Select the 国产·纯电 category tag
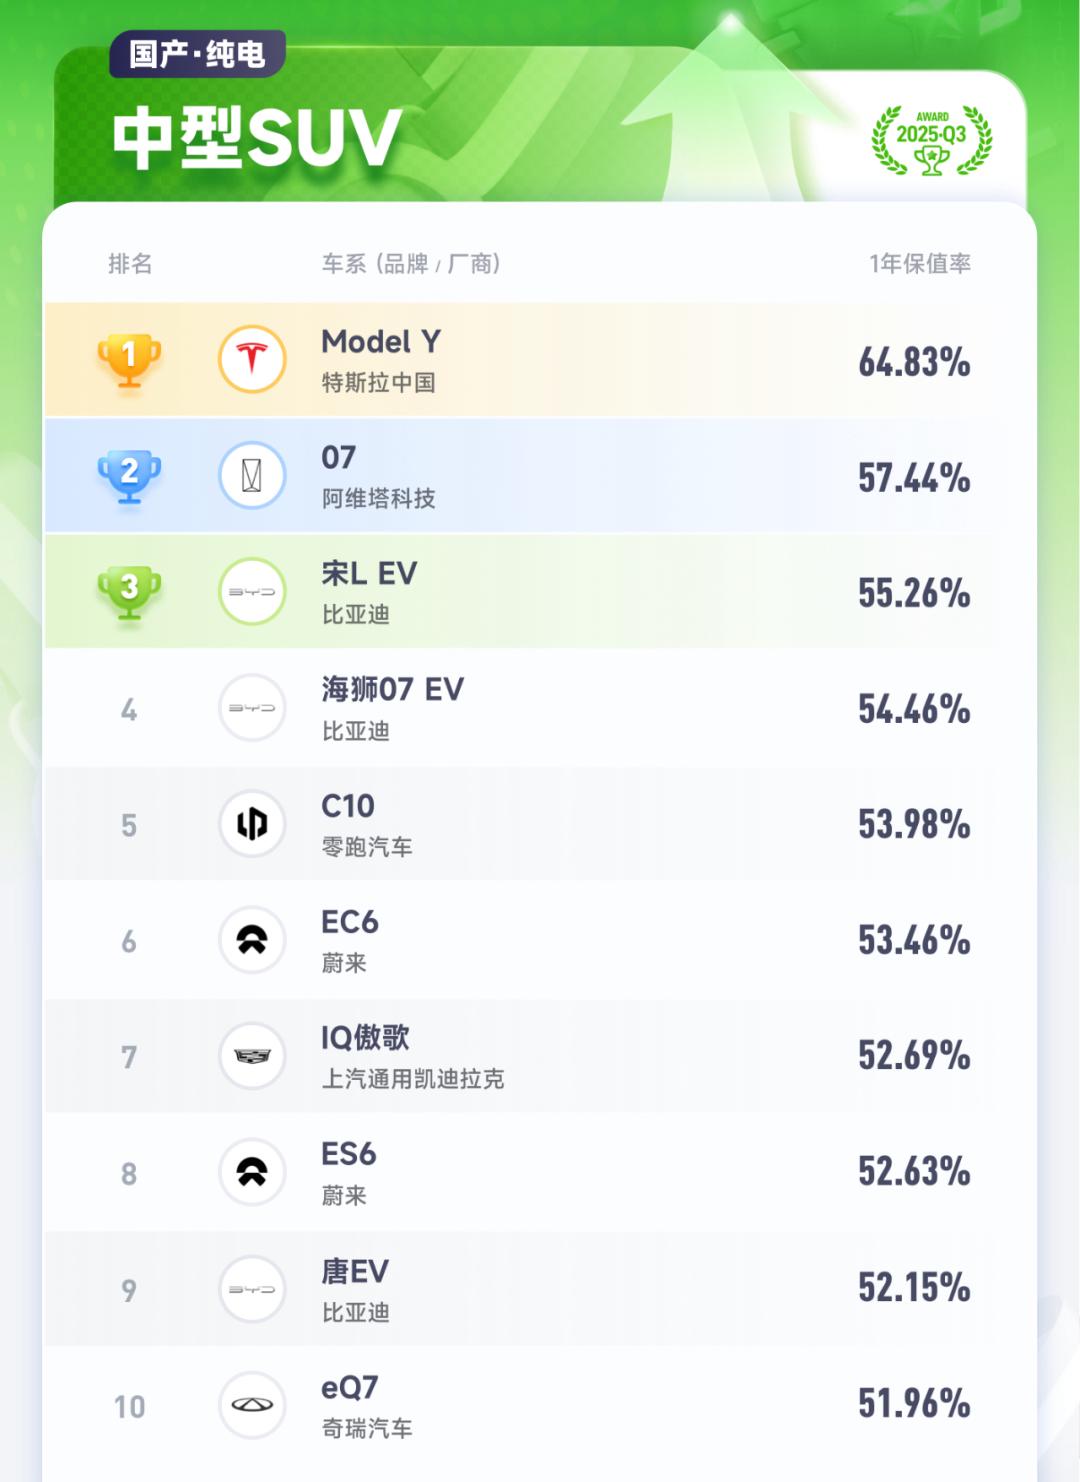 pyautogui.click(x=197, y=54)
